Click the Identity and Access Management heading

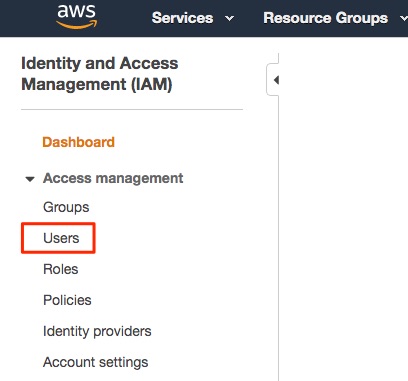(100, 74)
